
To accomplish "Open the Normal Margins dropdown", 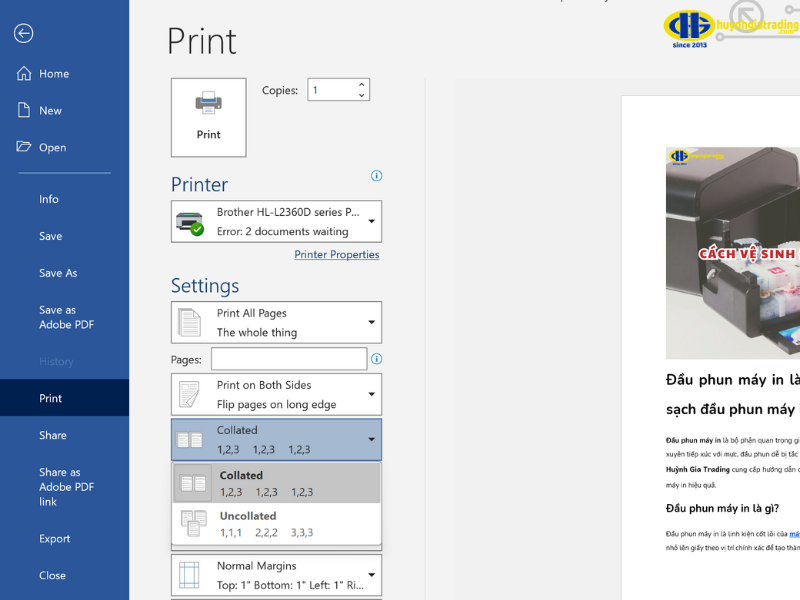I will (276, 575).
